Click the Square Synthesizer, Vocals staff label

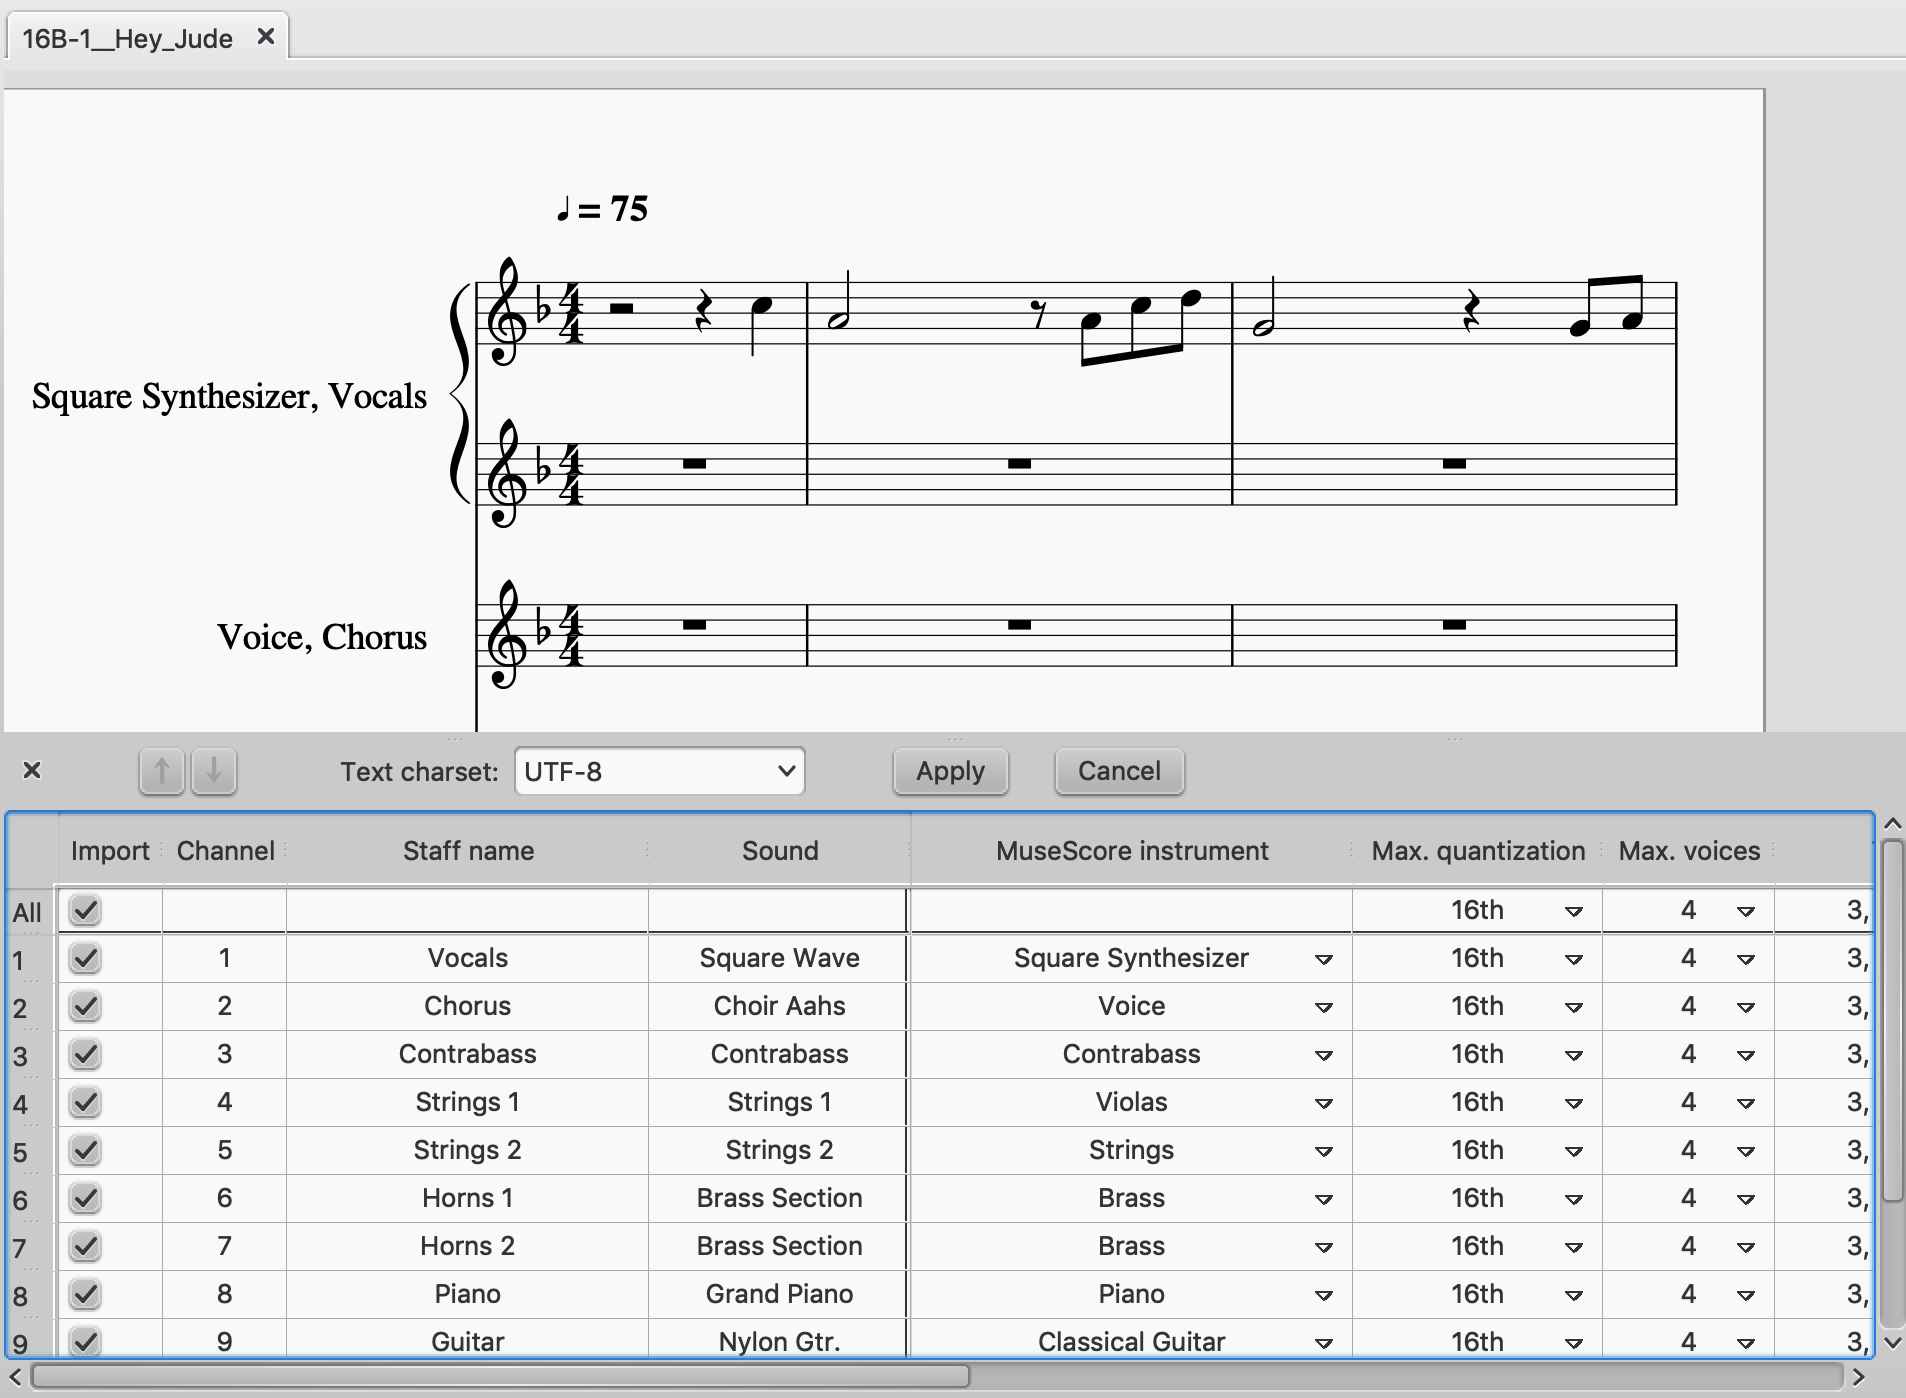229,396
